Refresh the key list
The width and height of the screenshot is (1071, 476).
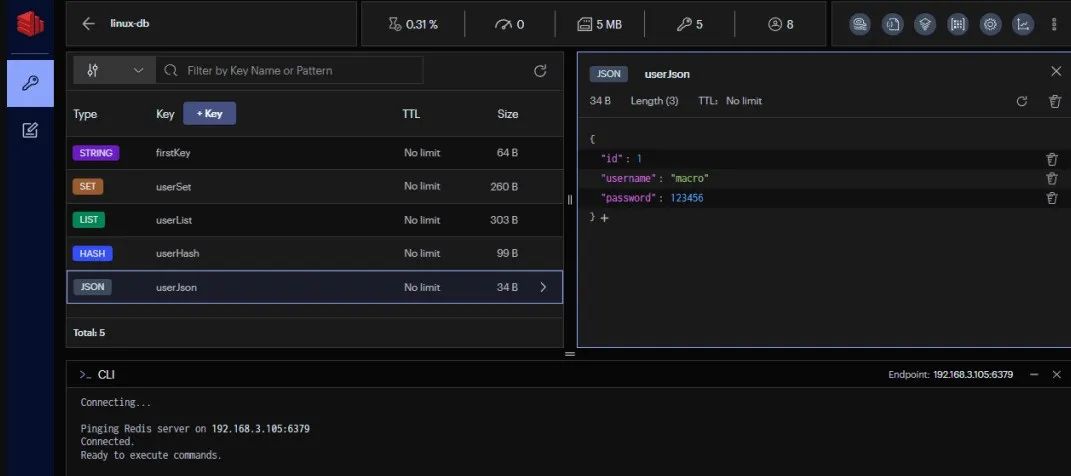pos(540,70)
